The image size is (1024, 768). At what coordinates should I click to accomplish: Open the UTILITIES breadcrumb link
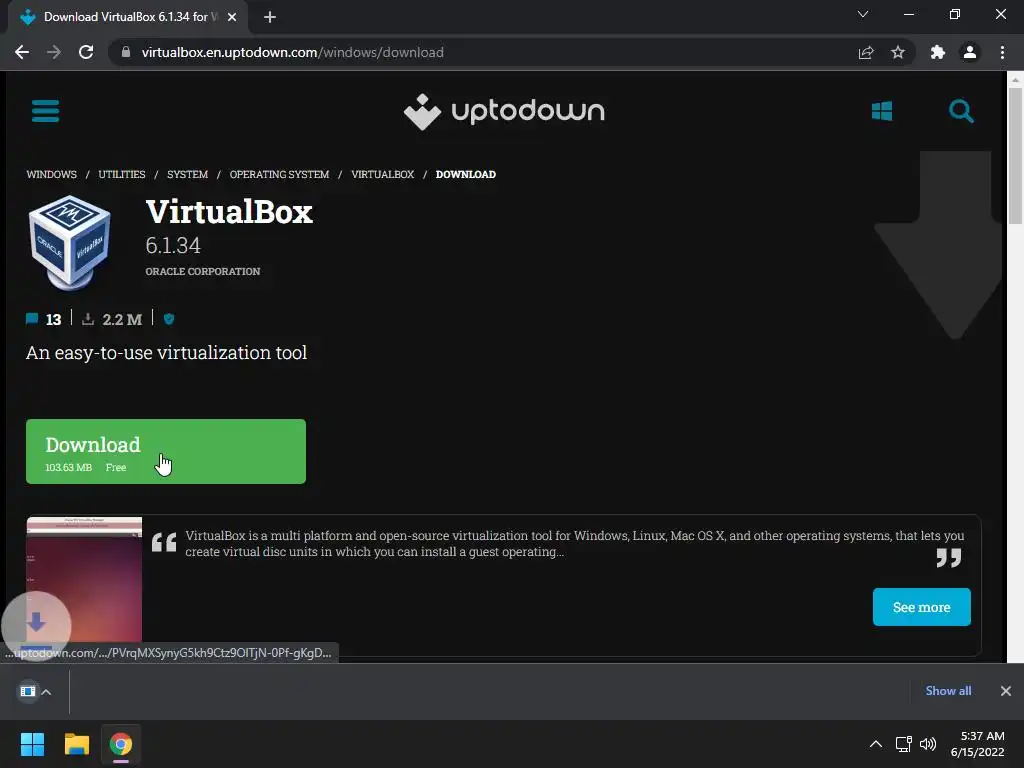[122, 174]
